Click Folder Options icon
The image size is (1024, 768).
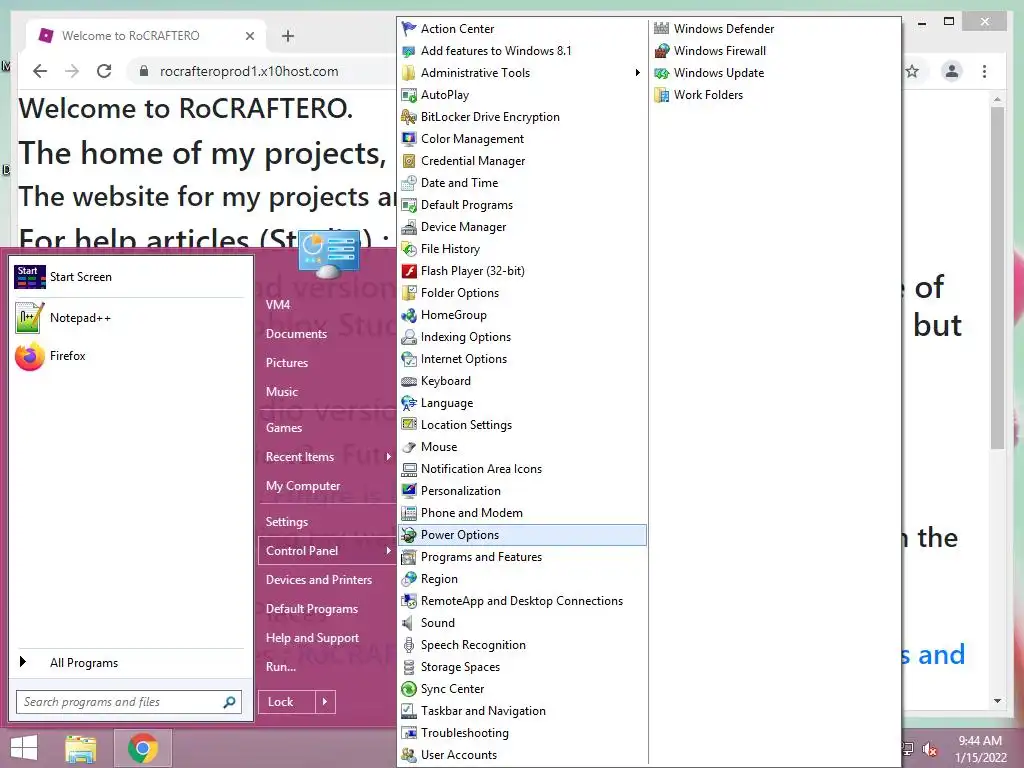pos(409,293)
